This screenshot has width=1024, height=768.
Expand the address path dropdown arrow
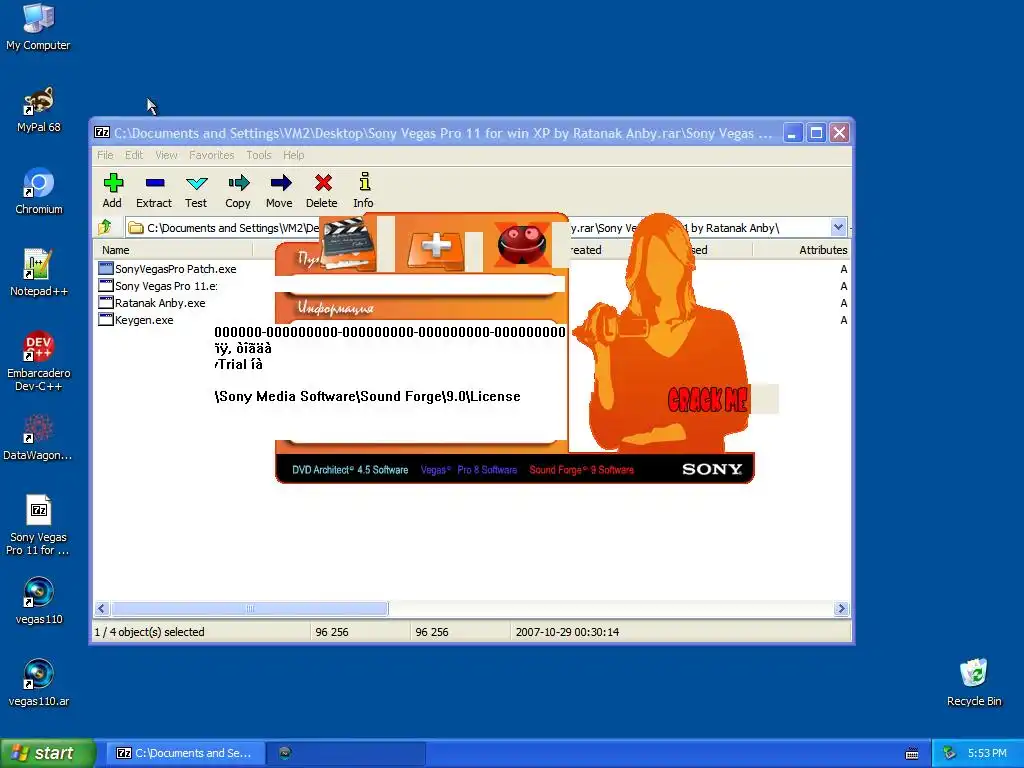tap(838, 227)
